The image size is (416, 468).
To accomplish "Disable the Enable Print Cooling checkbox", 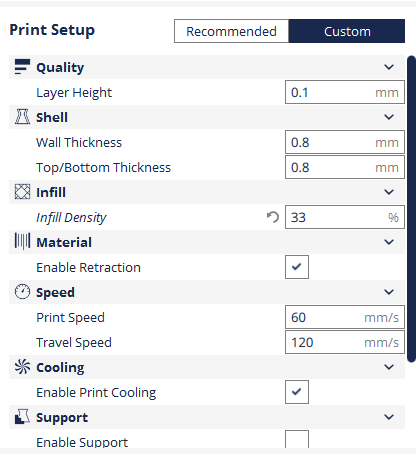I will 297,392.
